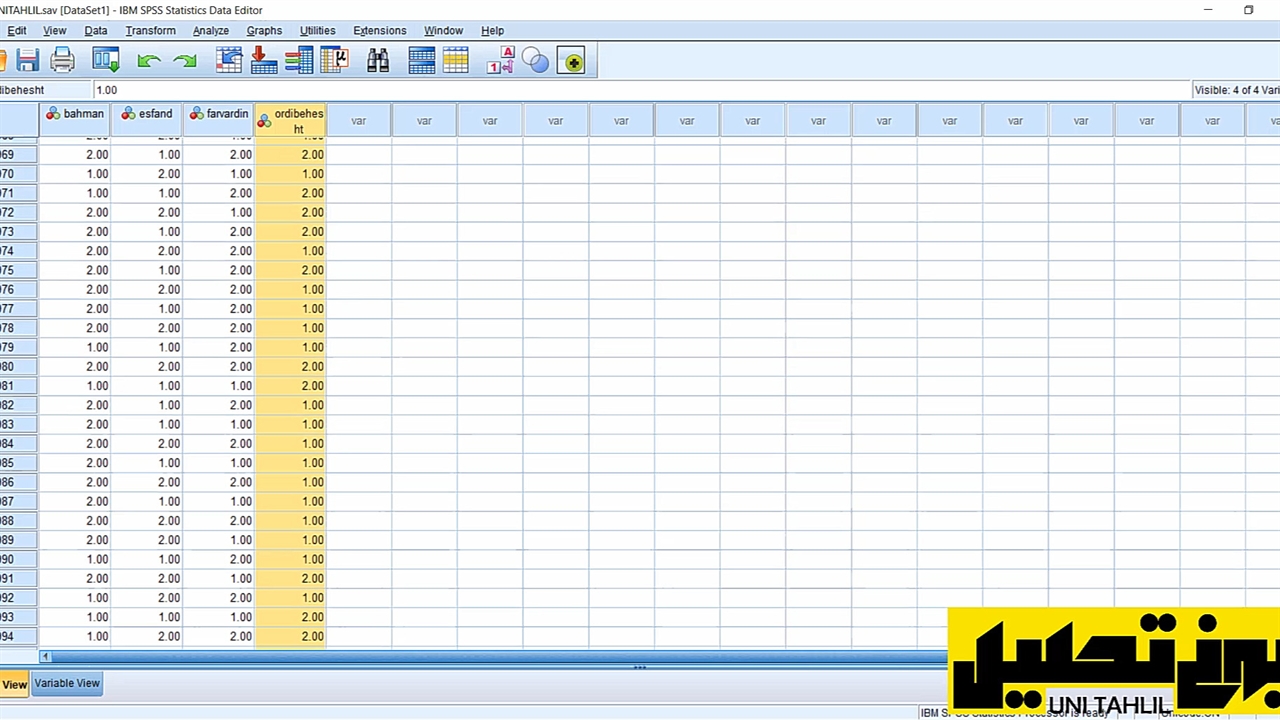
Task: Click the green Undo arrow
Action: click(x=149, y=61)
